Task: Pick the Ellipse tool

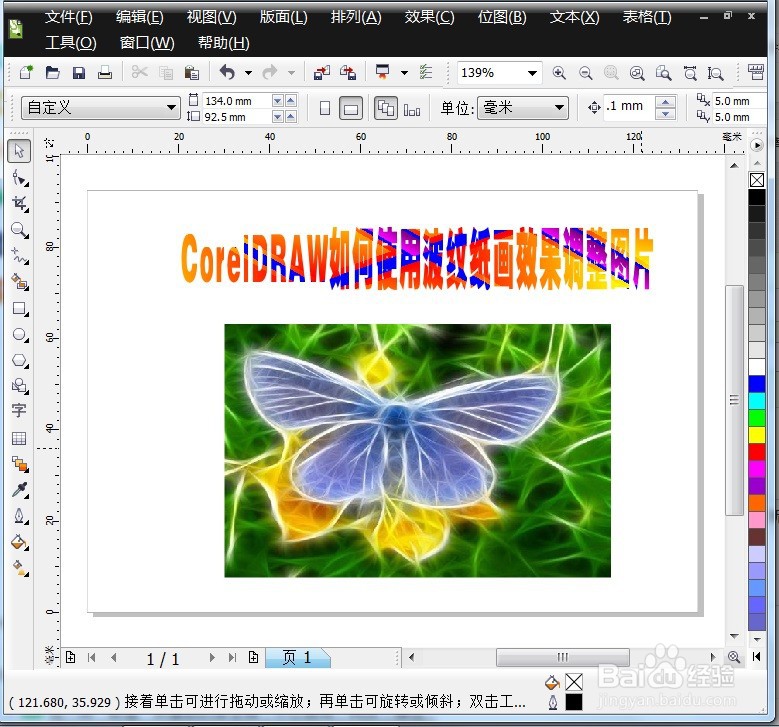Action: click(19, 334)
